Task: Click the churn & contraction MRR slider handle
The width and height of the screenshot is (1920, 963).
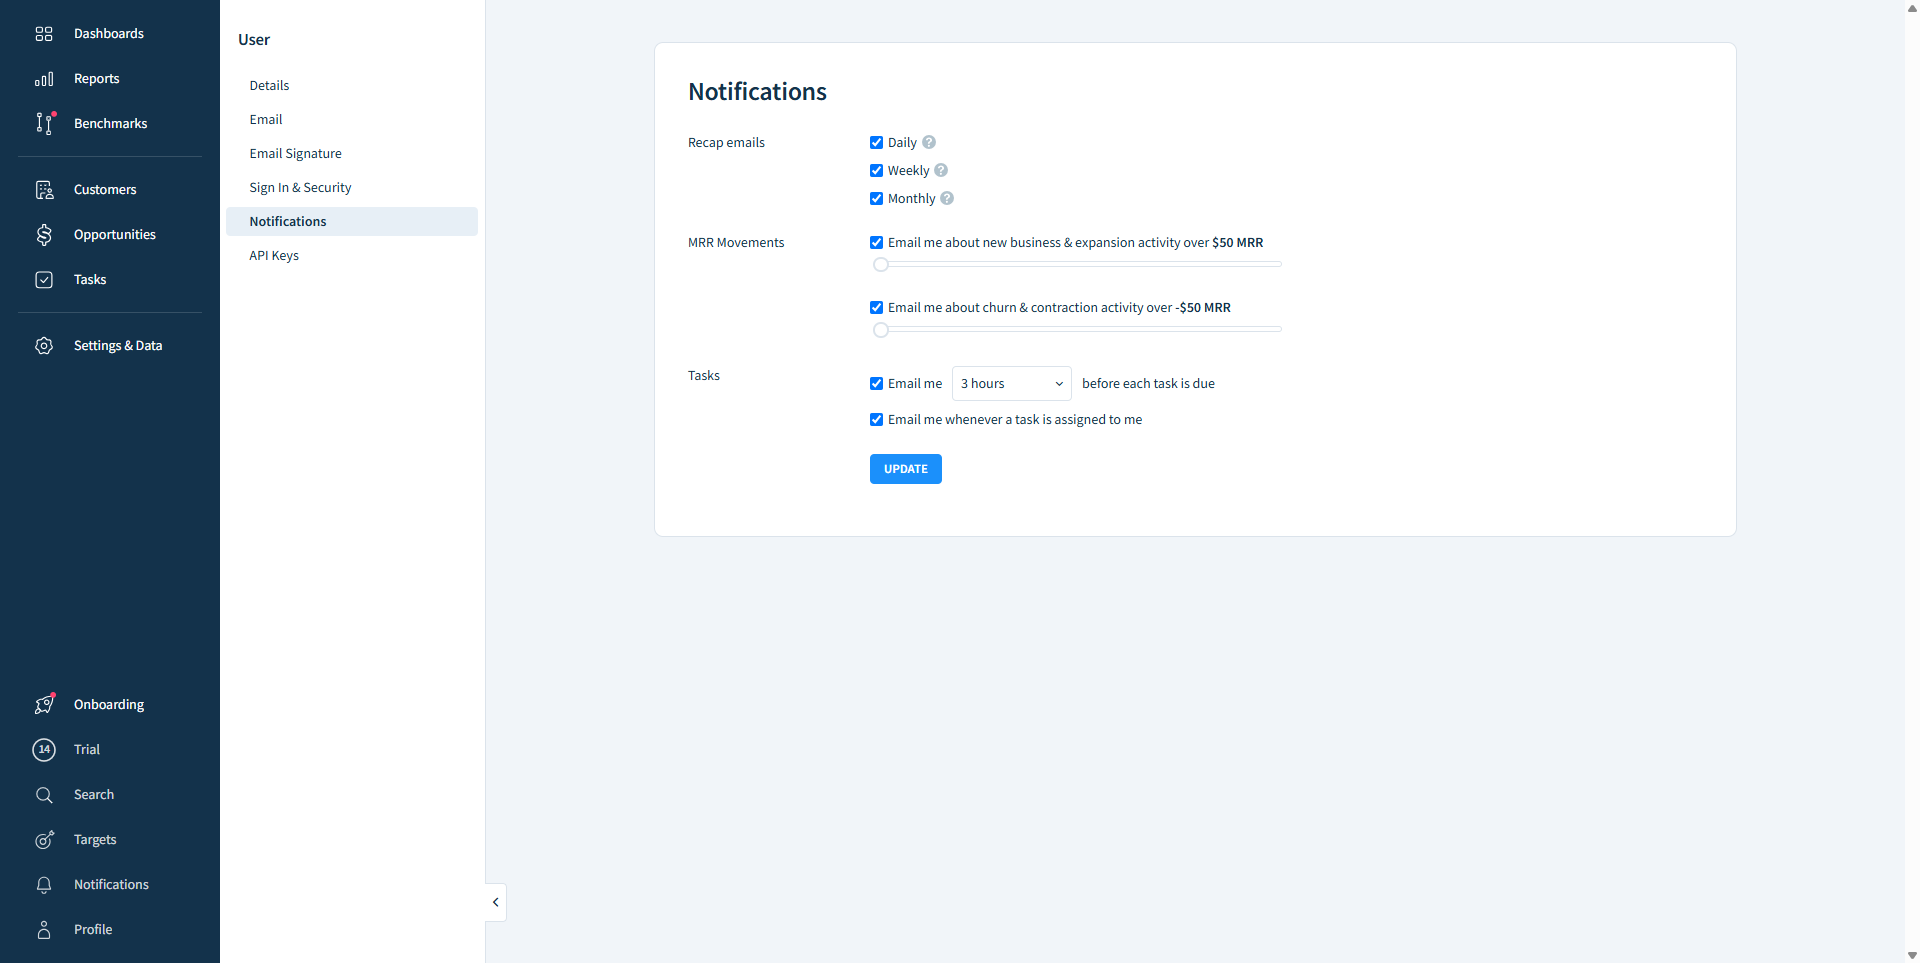Action: click(x=881, y=330)
